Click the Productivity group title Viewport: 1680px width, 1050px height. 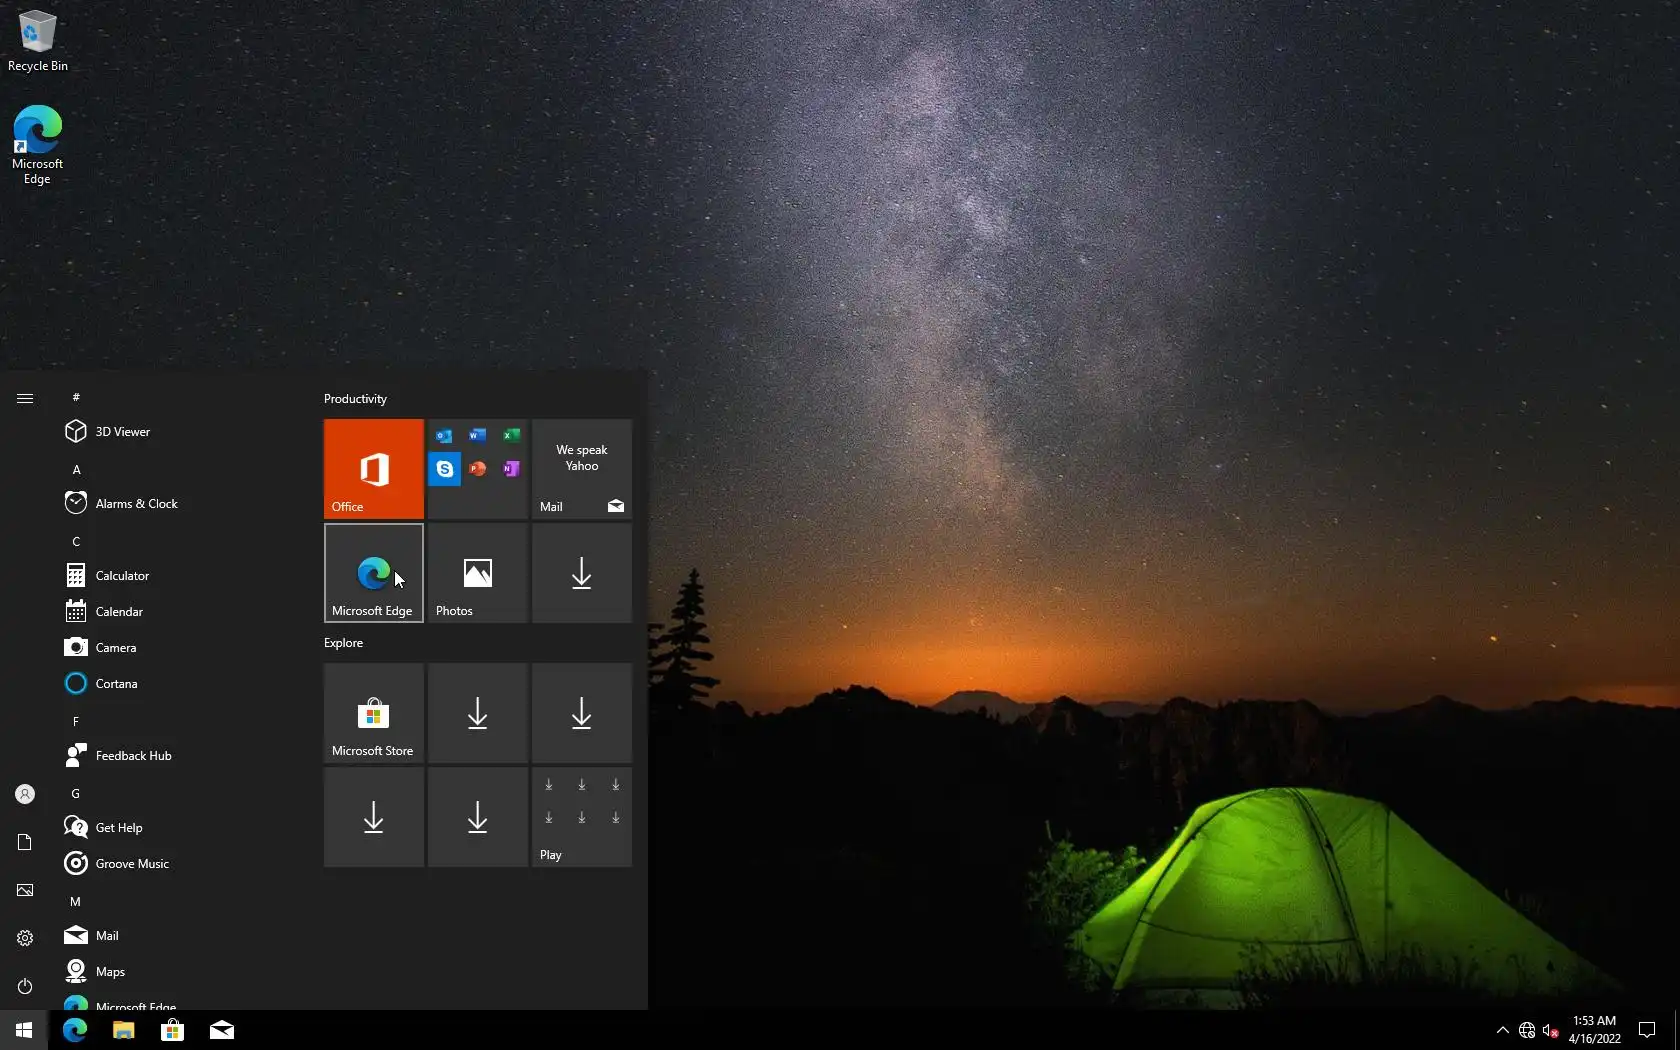click(x=355, y=398)
